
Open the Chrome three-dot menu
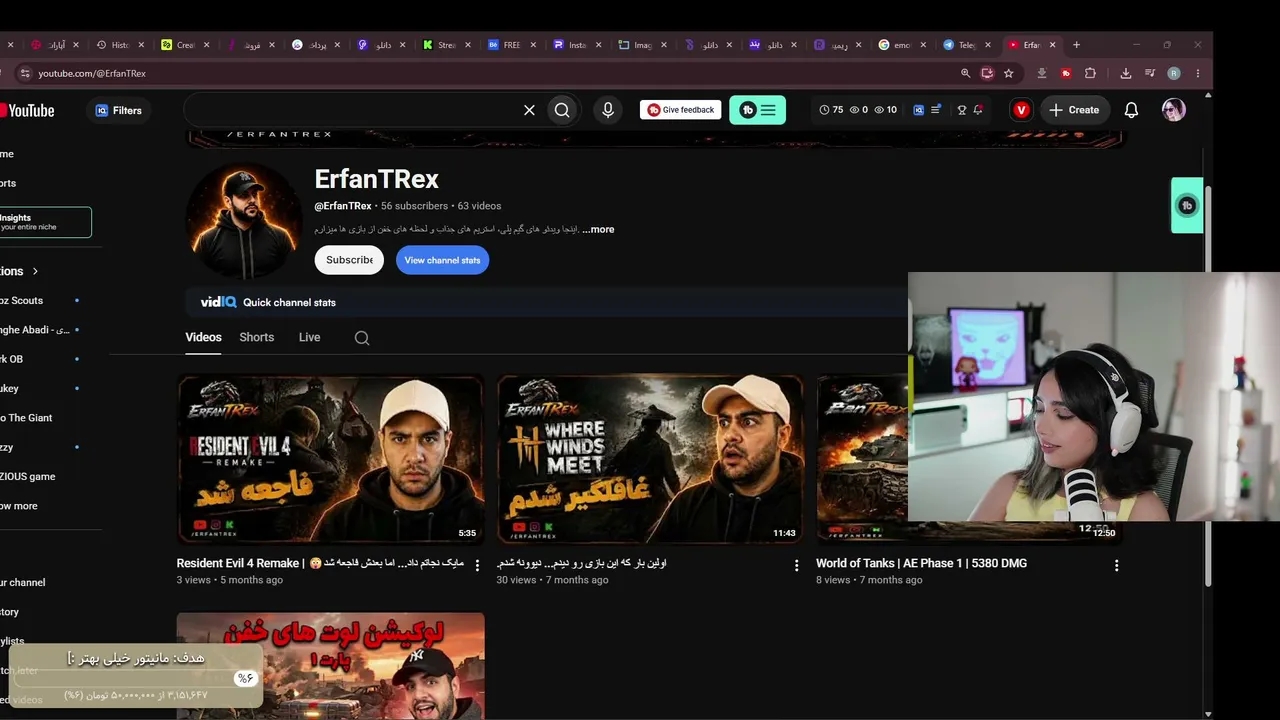[1198, 73]
